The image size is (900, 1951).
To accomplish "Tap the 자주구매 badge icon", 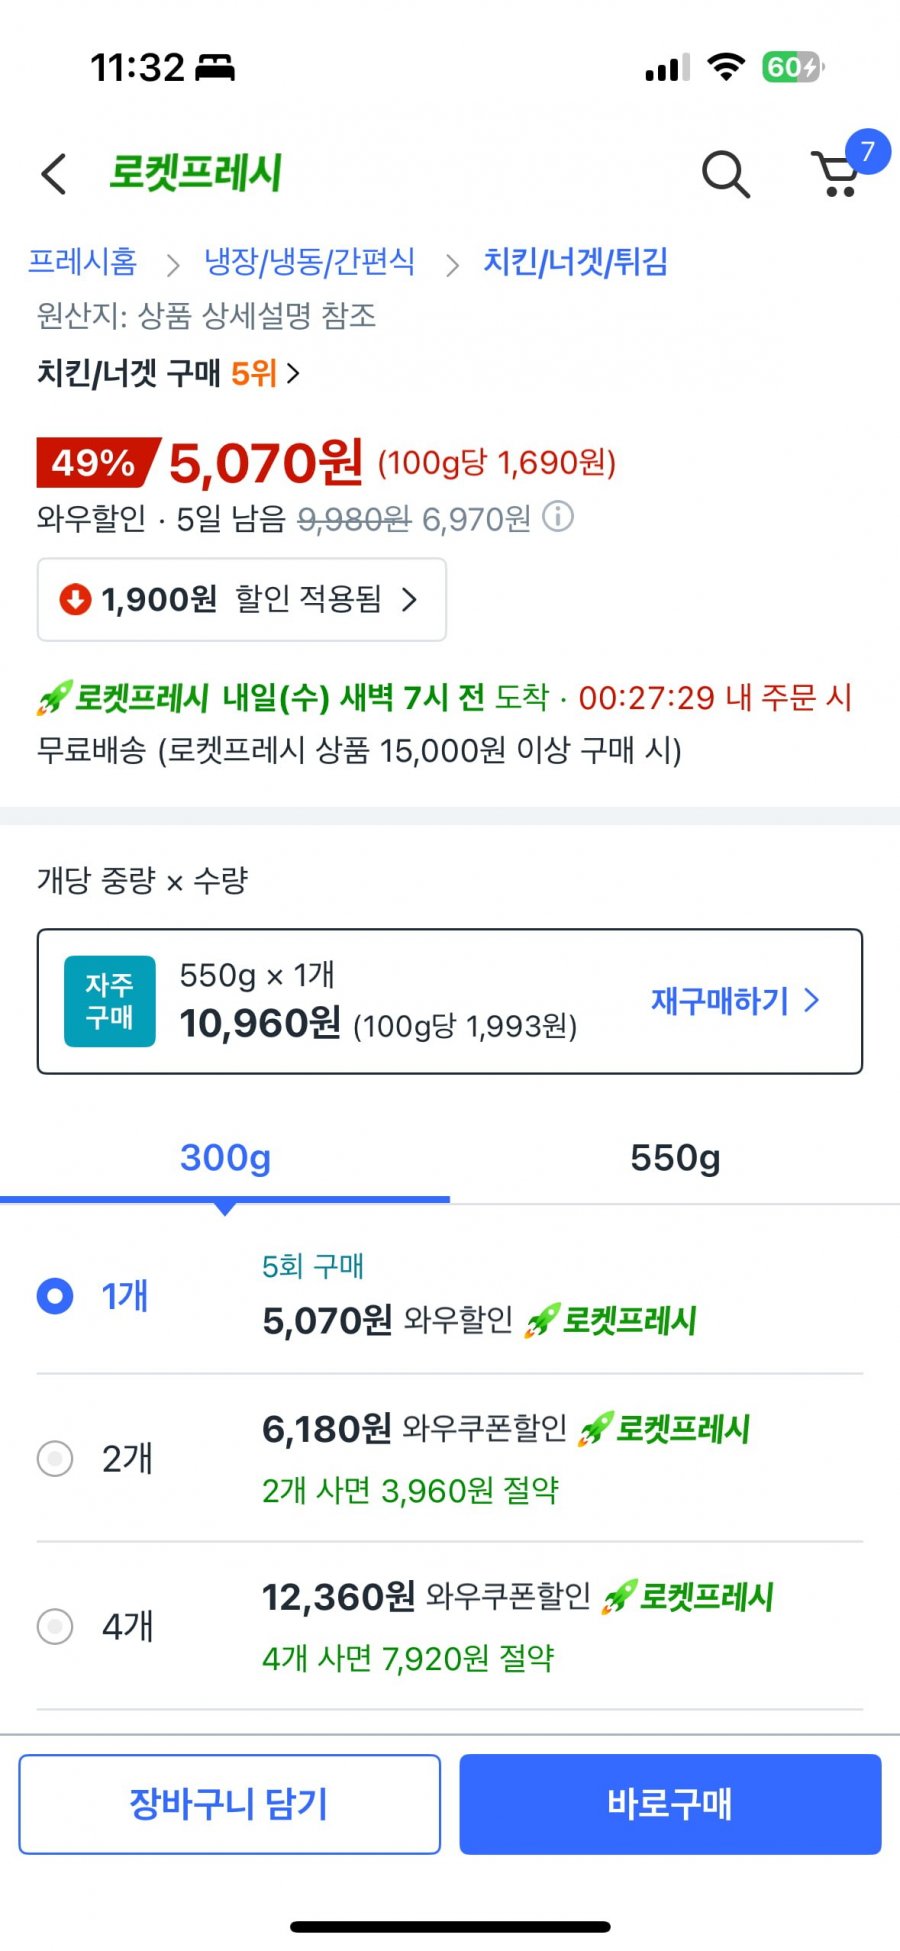I will (x=110, y=1001).
